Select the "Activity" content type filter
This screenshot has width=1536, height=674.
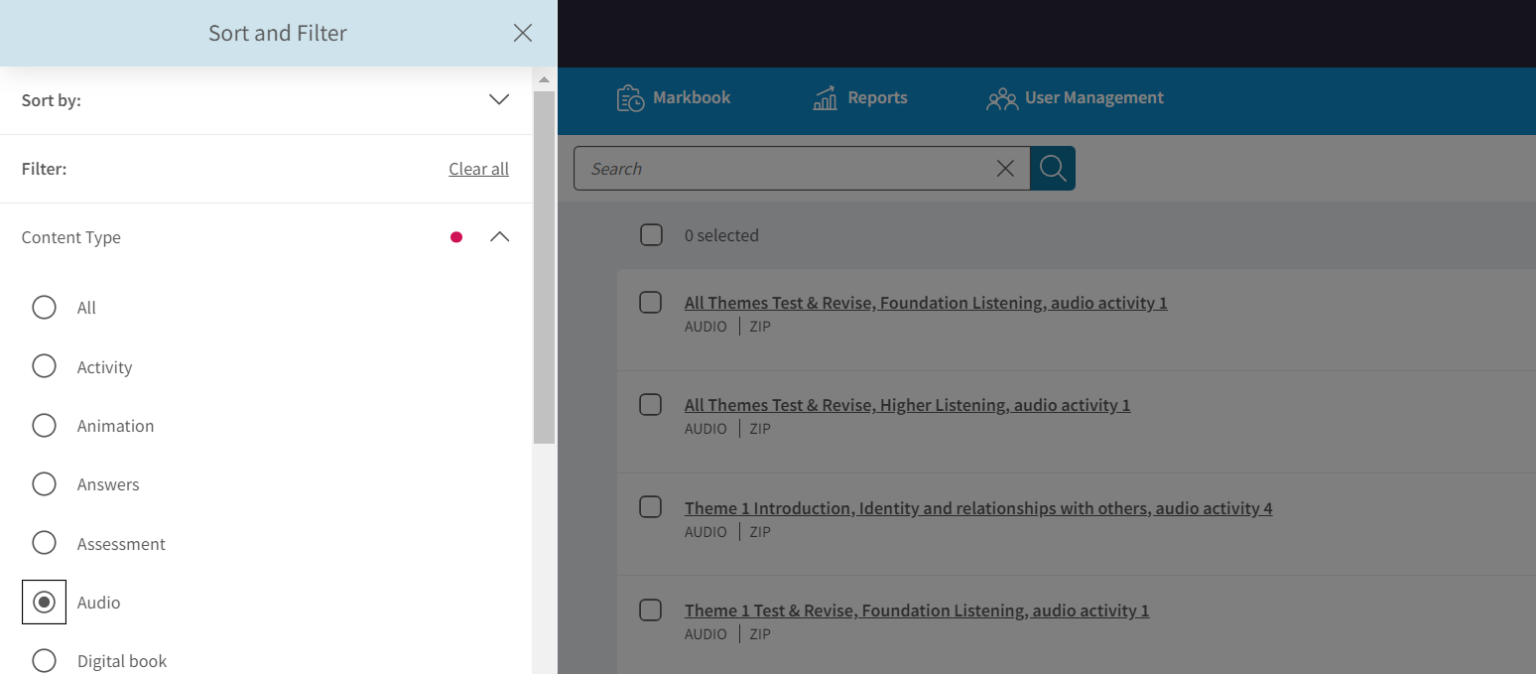pyautogui.click(x=44, y=366)
